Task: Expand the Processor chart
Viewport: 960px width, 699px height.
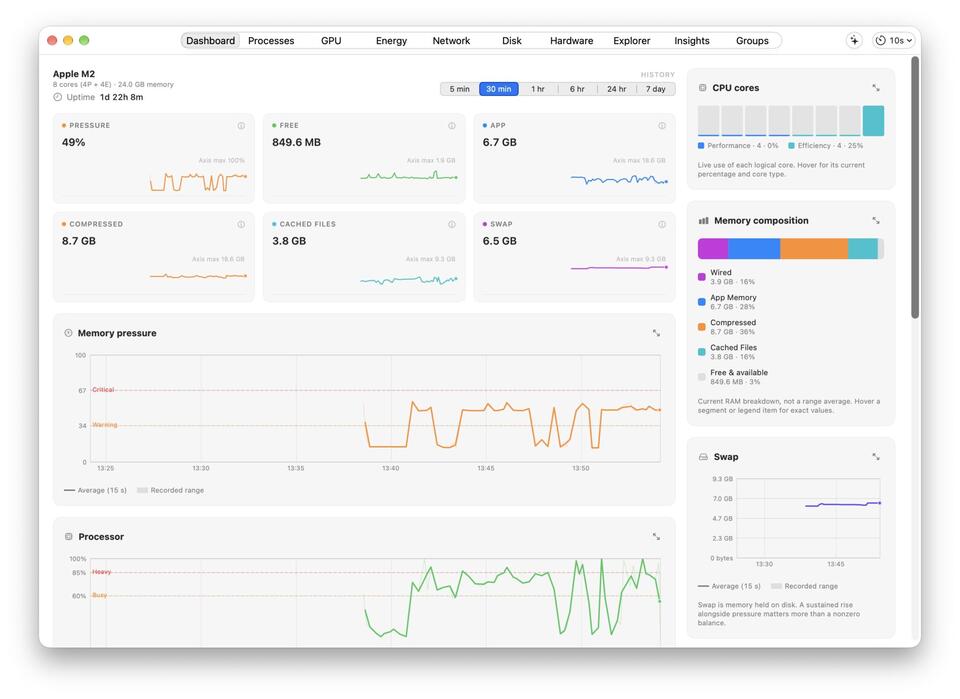Action: (656, 537)
